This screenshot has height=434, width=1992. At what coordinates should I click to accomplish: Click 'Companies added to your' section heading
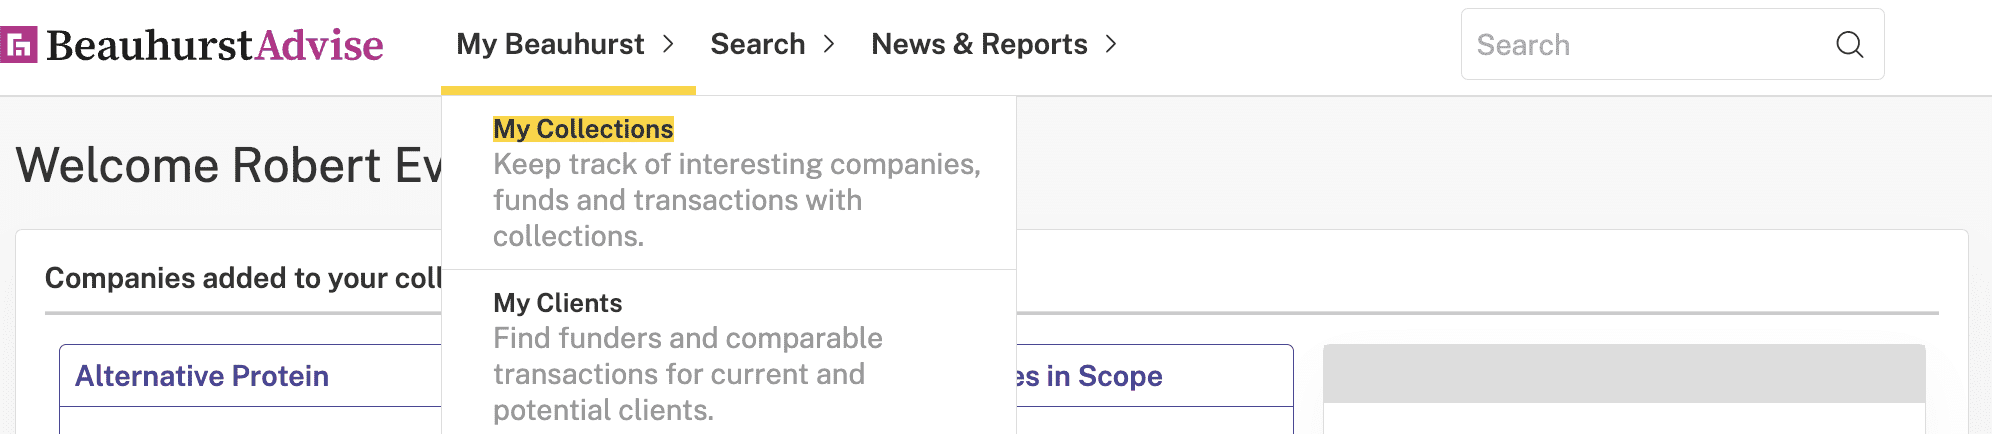[243, 278]
